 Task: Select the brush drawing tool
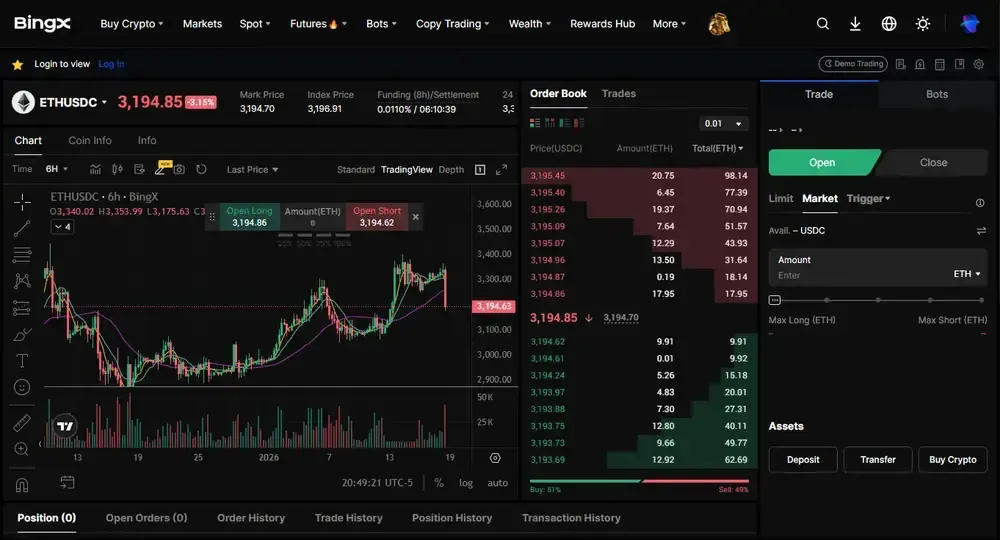22,335
